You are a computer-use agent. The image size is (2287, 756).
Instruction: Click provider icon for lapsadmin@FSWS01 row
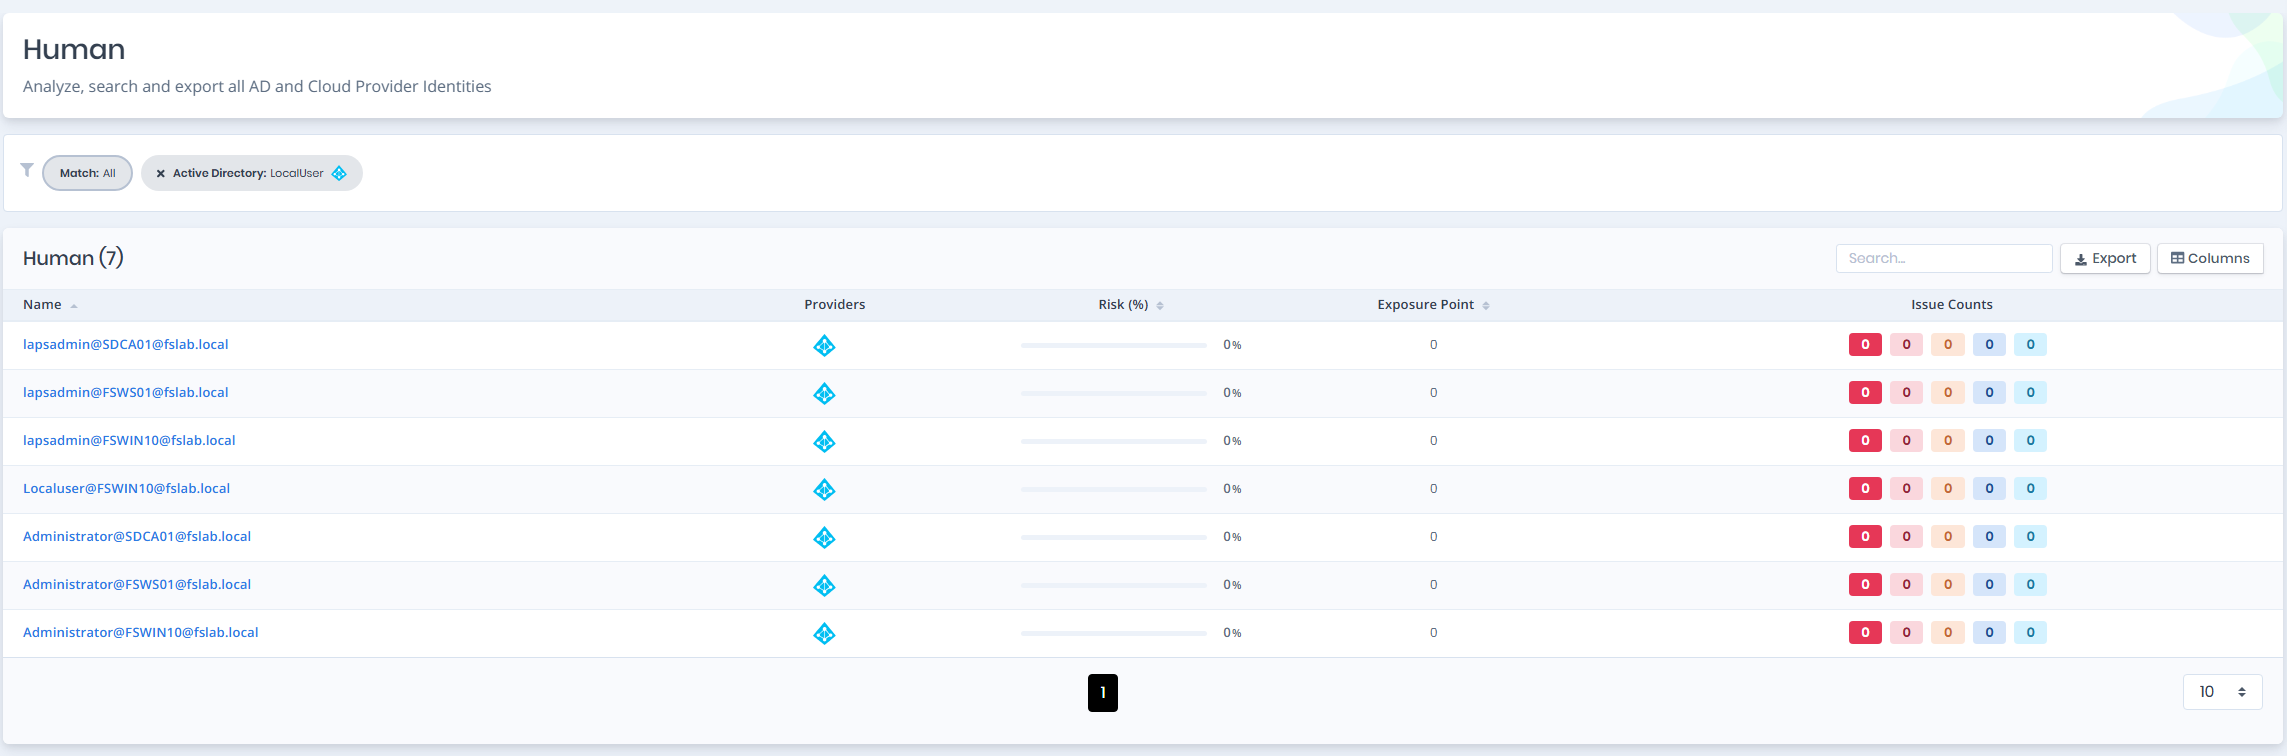[x=824, y=394]
